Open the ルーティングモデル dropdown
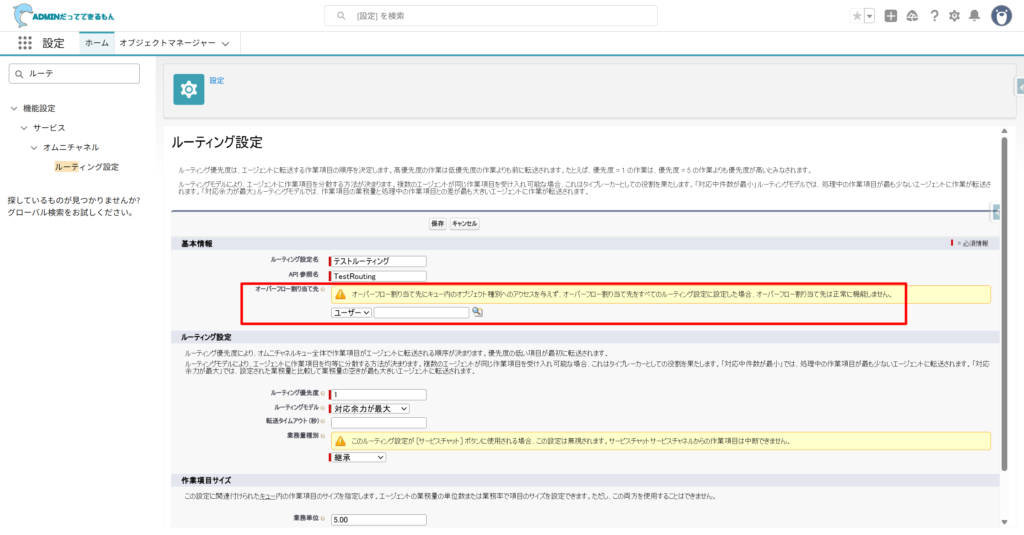Screen dimensions: 1024x535 [371, 408]
